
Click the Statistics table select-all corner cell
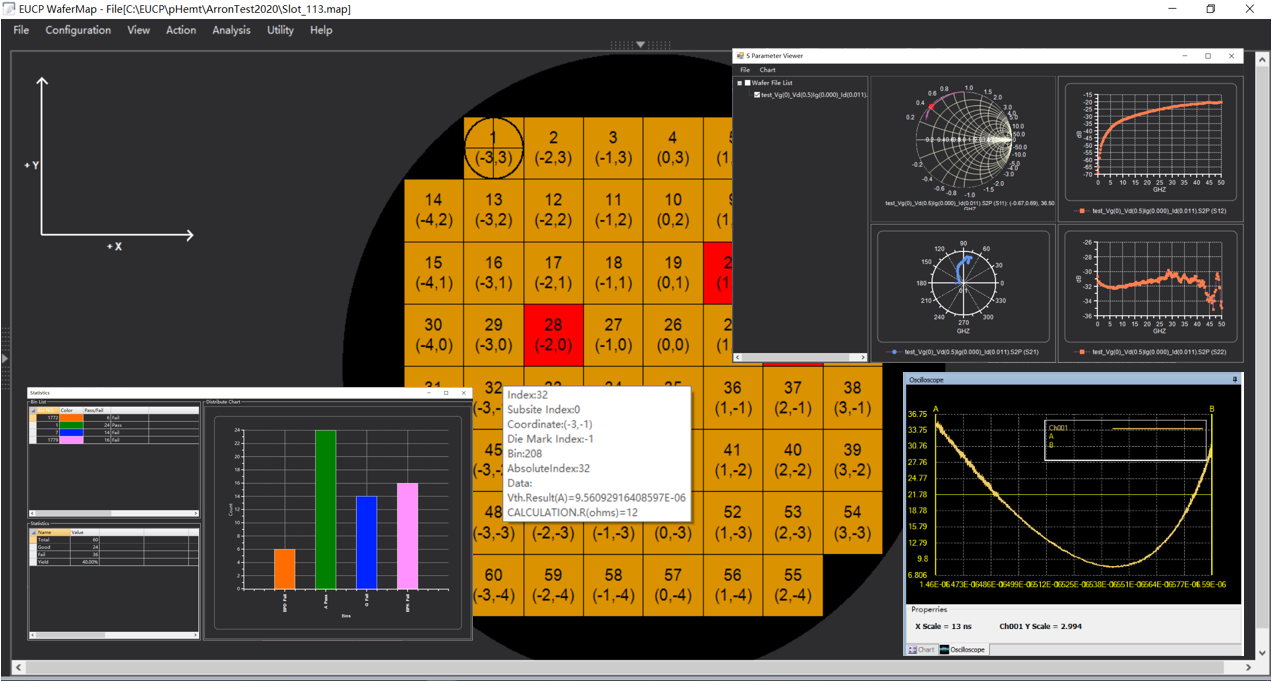(33, 532)
